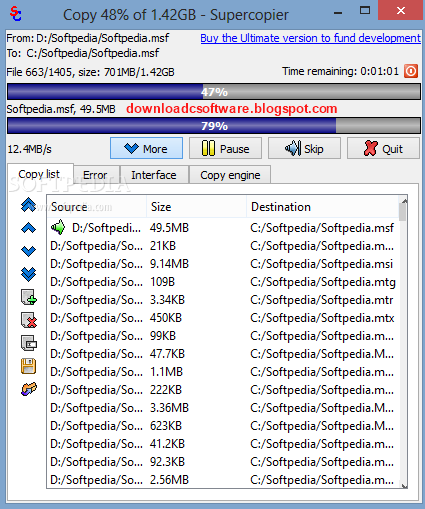Click the 12.4MB/s transfer speed label
Screen dimensions: 425x509
(x=30, y=149)
